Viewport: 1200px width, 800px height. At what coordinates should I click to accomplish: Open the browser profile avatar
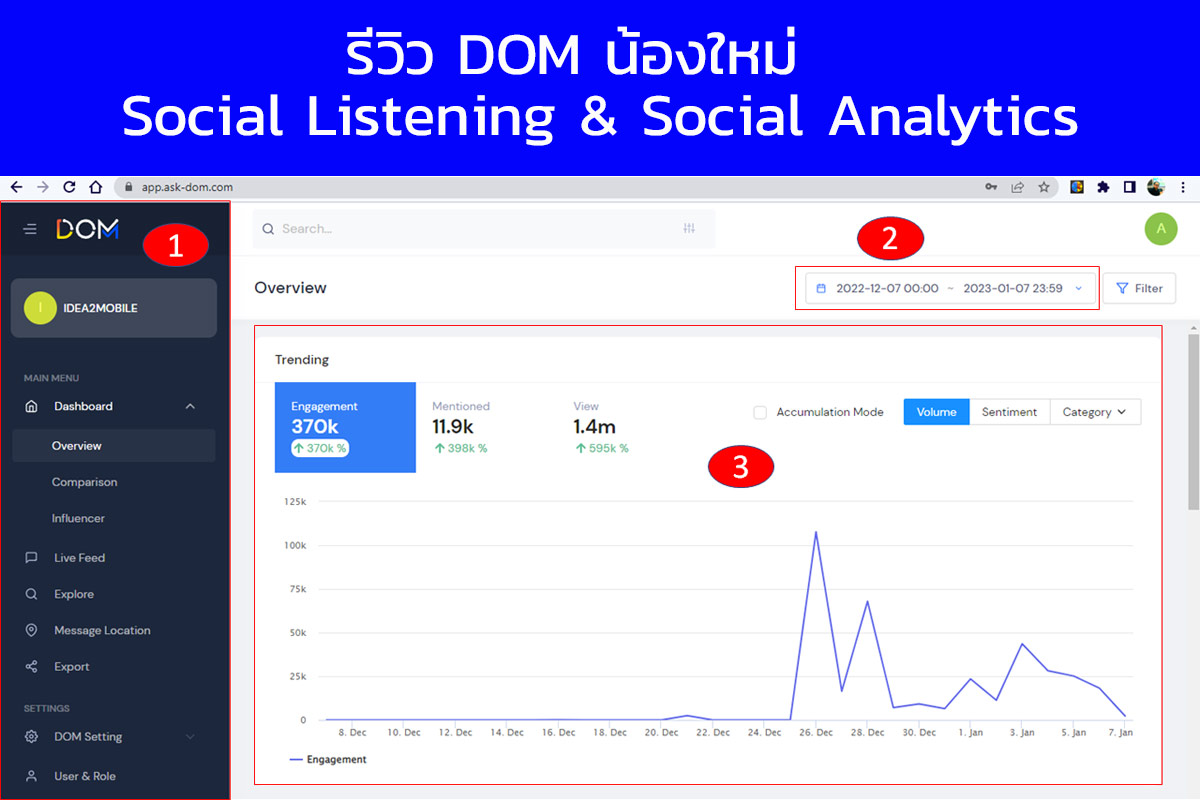point(1156,187)
